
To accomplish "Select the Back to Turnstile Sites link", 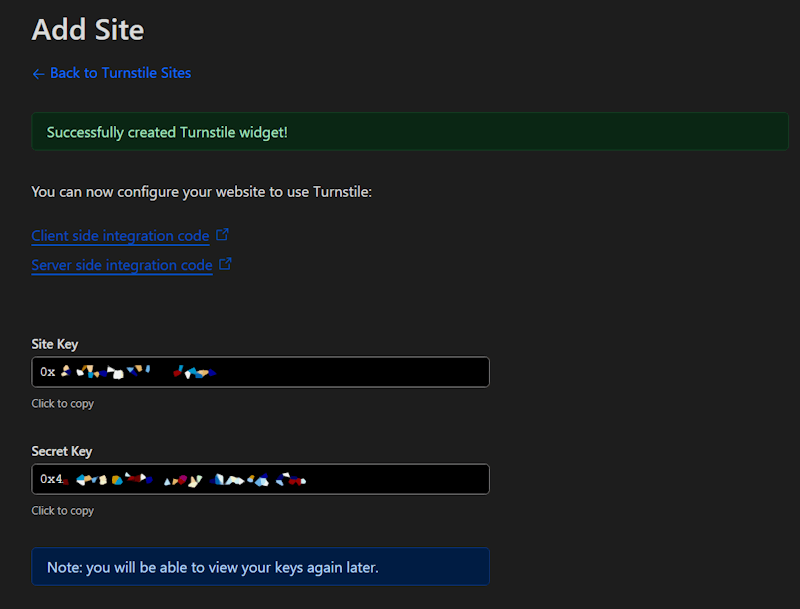I will point(120,73).
